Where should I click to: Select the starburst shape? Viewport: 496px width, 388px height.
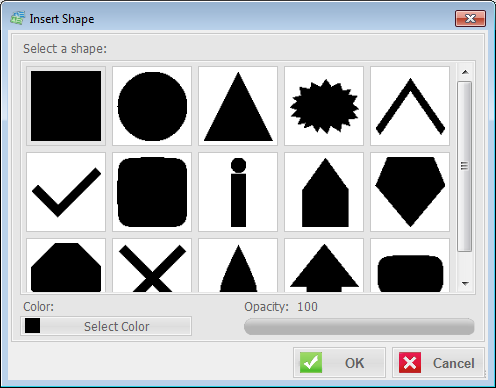pos(324,106)
